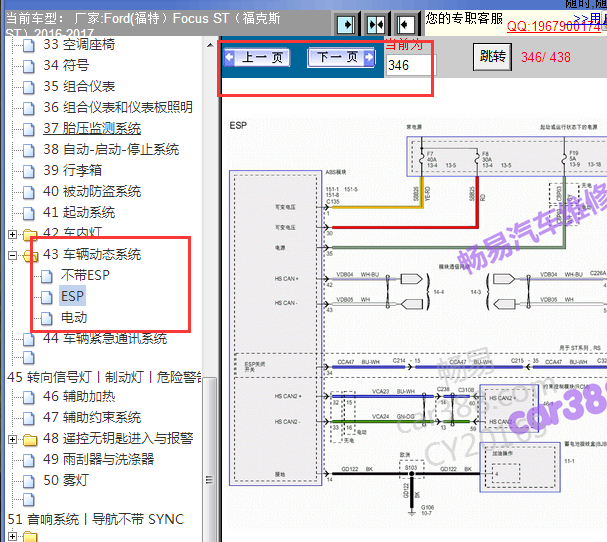The width and height of the screenshot is (607, 542).
Task: Click the 346/ 438 page counter text
Action: 545,57
